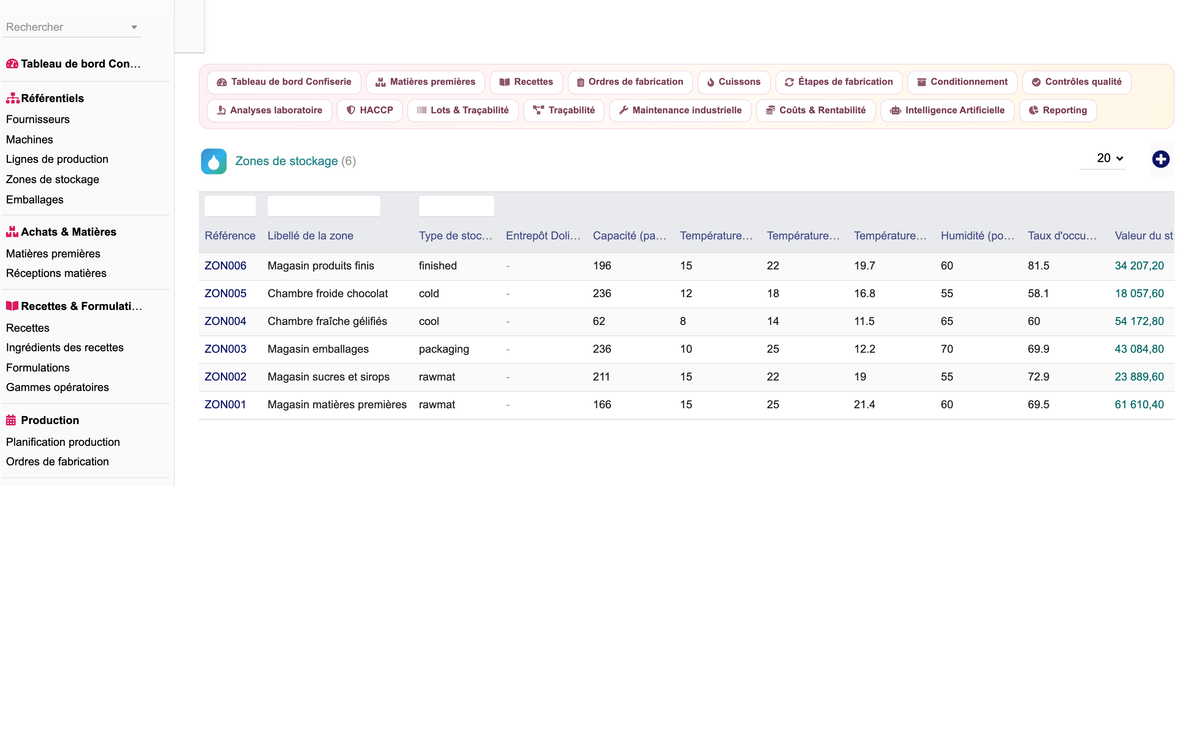Open Recettes sidebar link

pyautogui.click(x=28, y=328)
